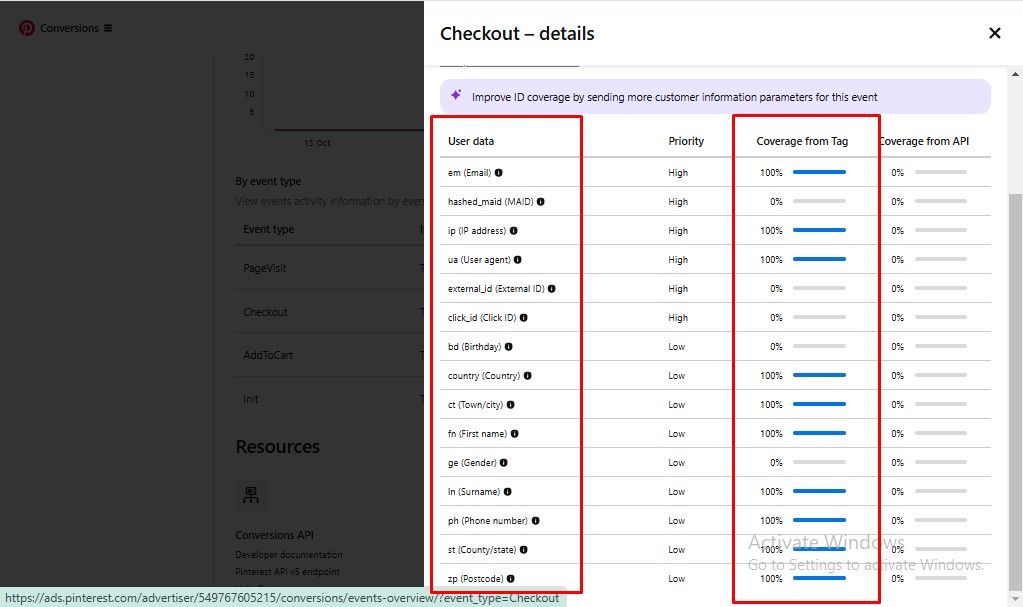Click the em (Email) tag coverage bar

tap(819, 173)
